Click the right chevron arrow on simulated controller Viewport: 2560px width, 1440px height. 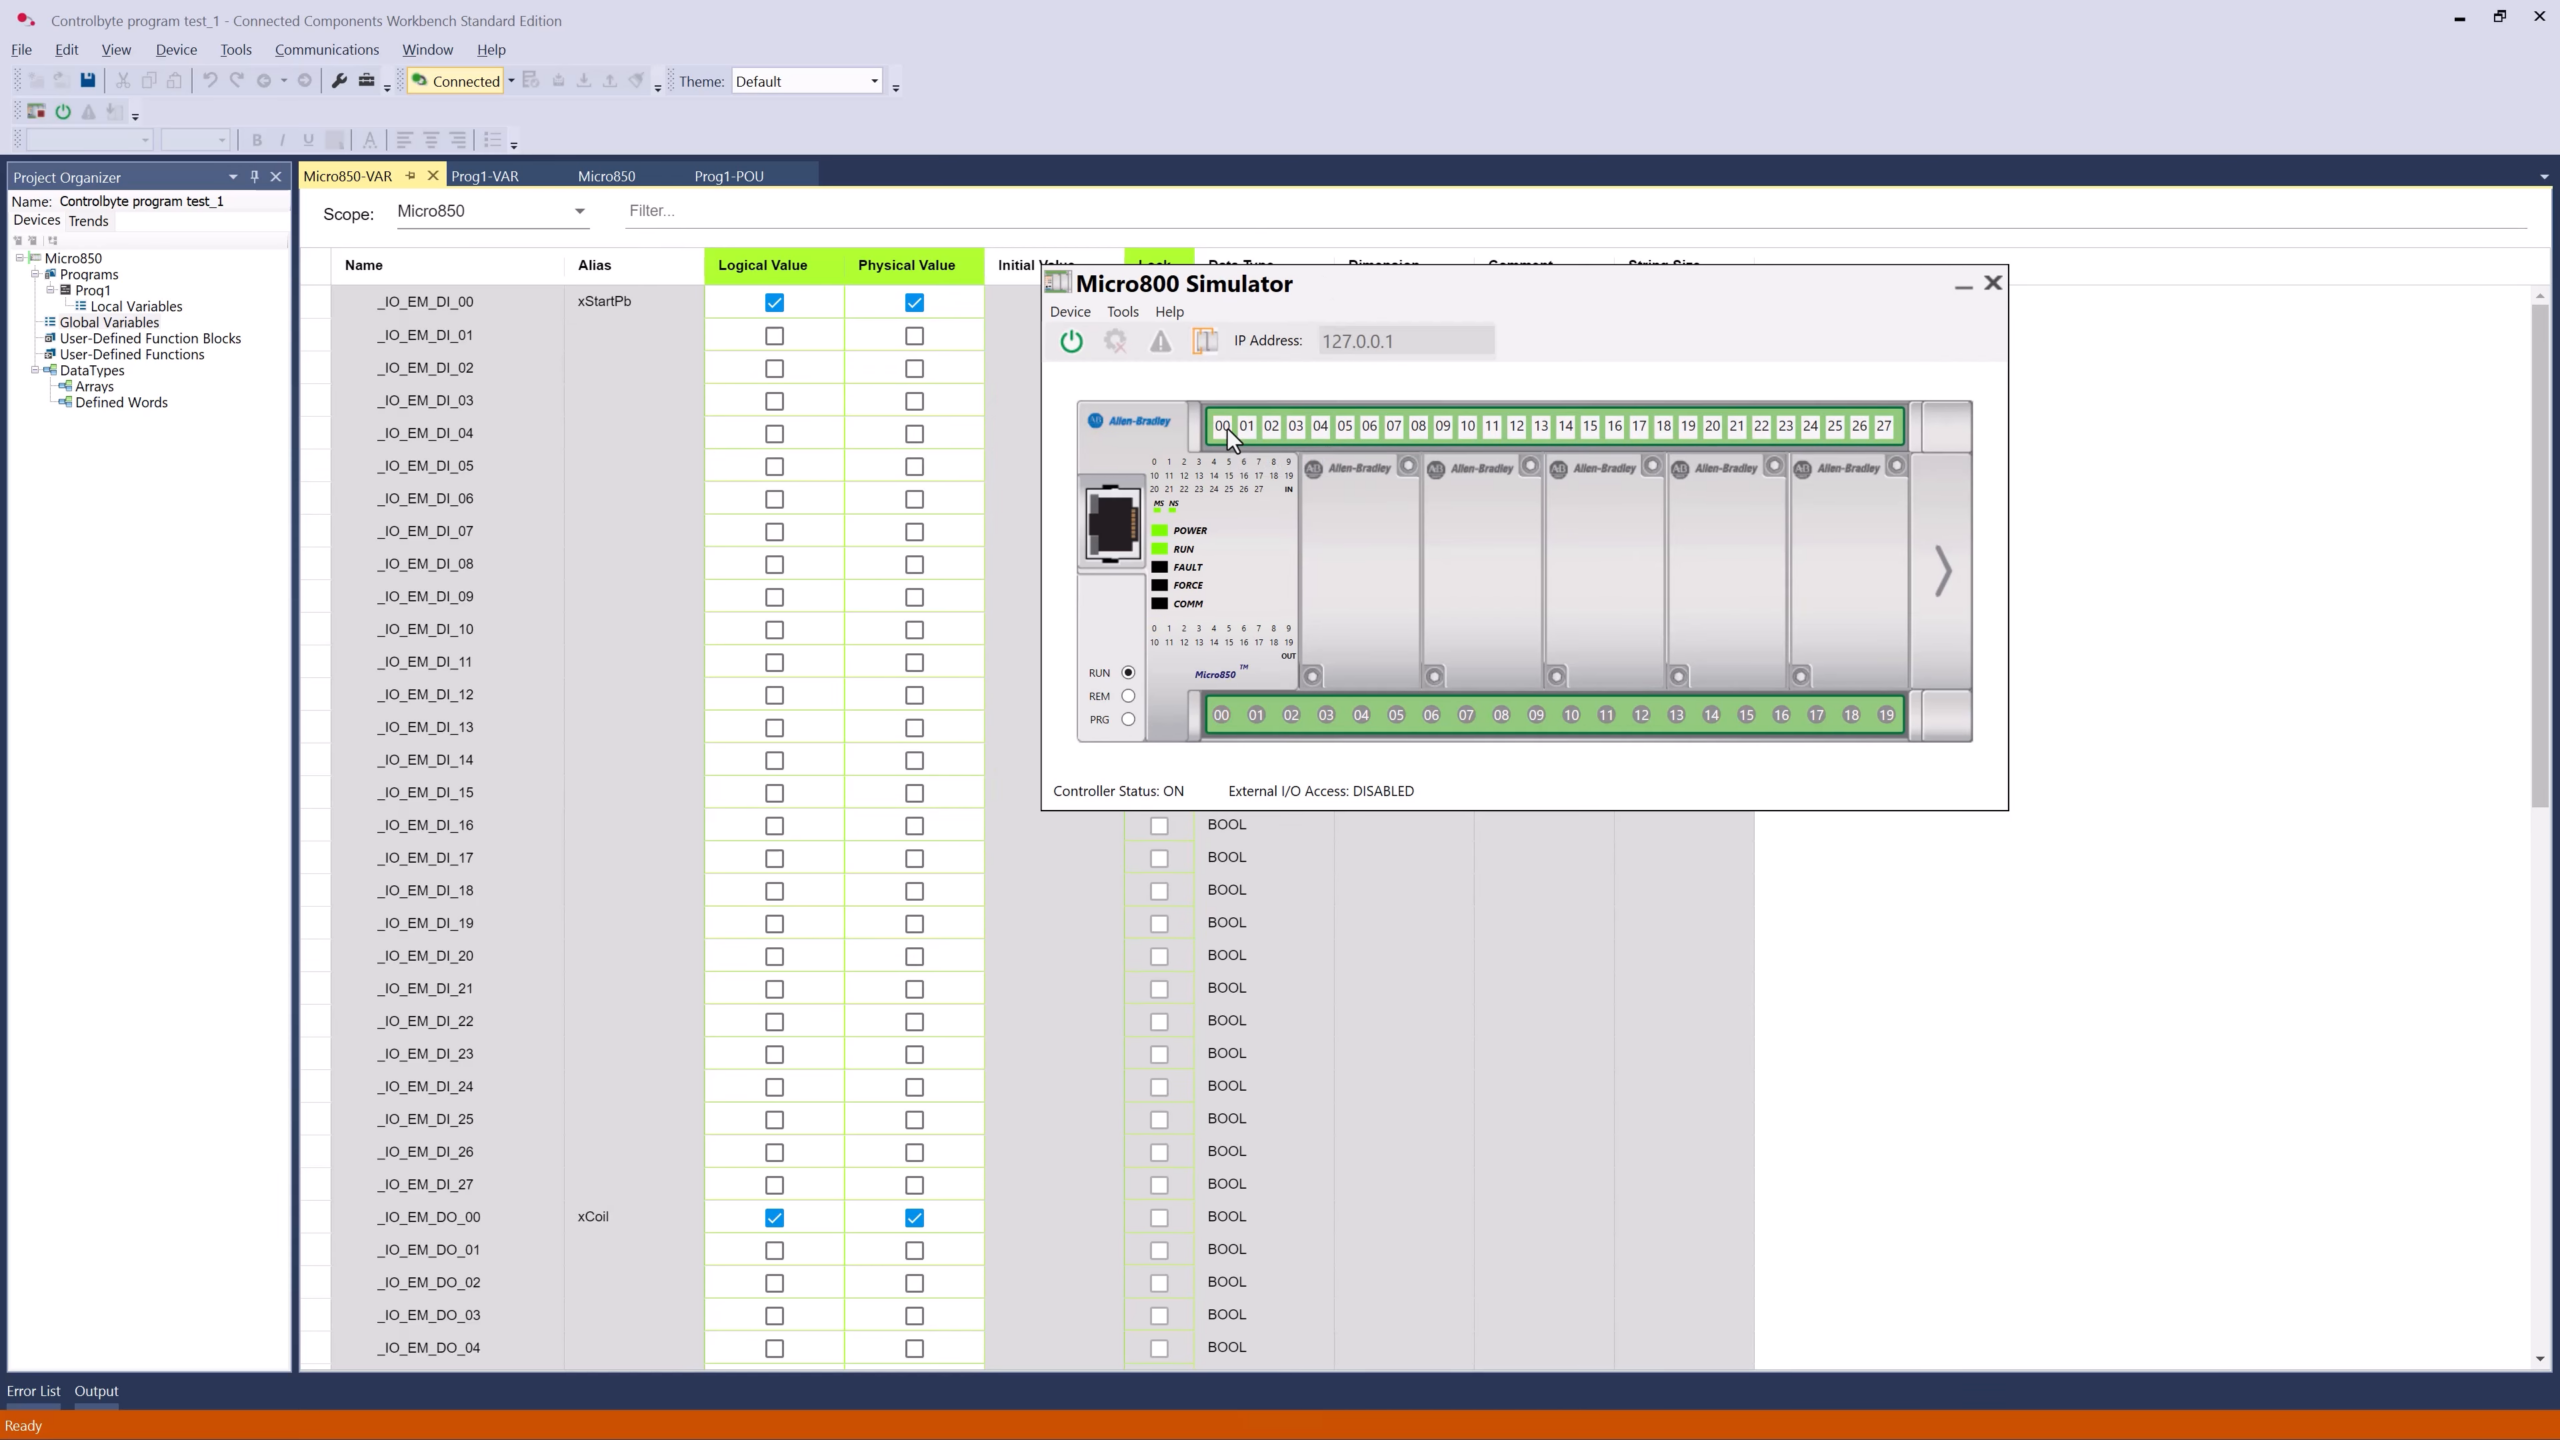pyautogui.click(x=1943, y=571)
